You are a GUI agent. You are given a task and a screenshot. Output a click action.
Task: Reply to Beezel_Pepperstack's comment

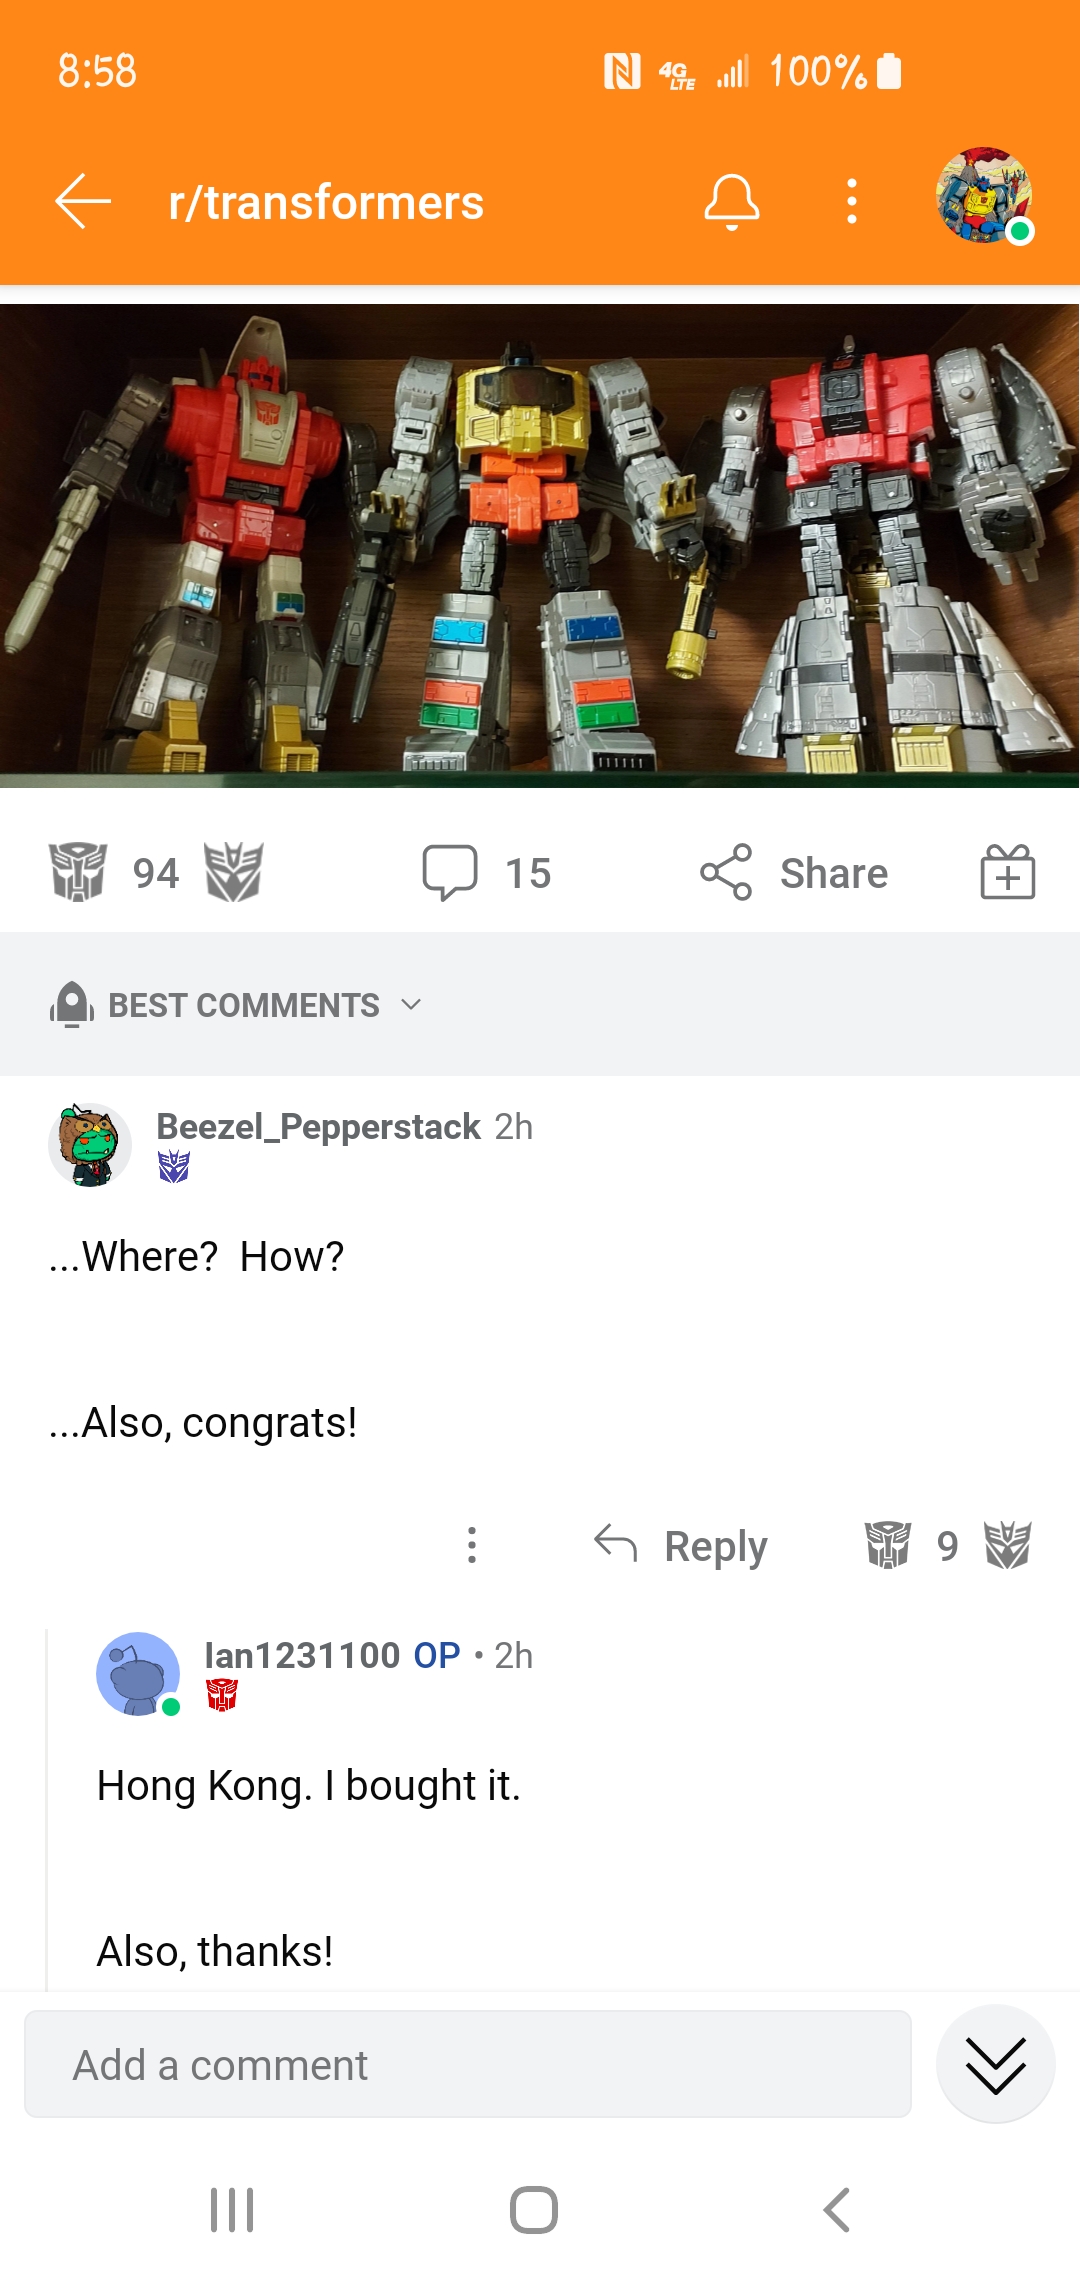click(x=681, y=1545)
